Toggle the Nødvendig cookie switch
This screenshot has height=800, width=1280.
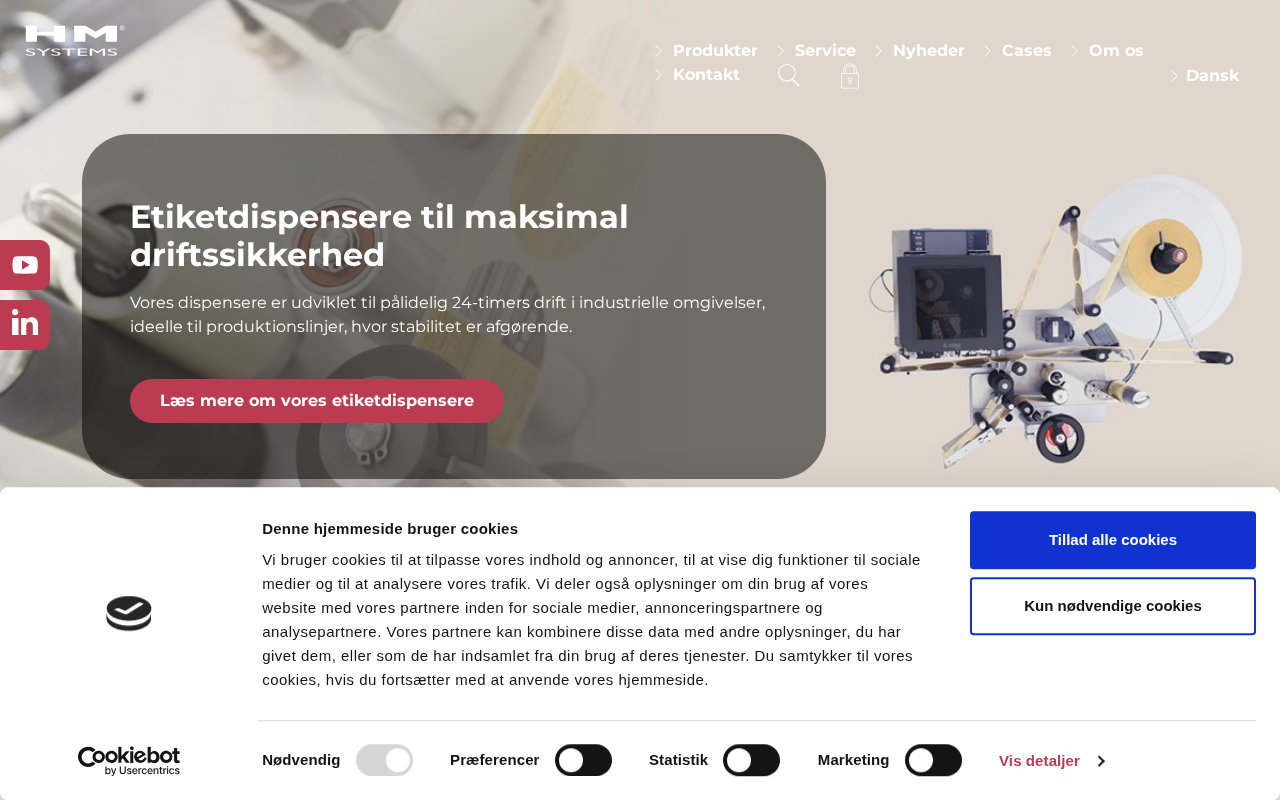point(384,760)
